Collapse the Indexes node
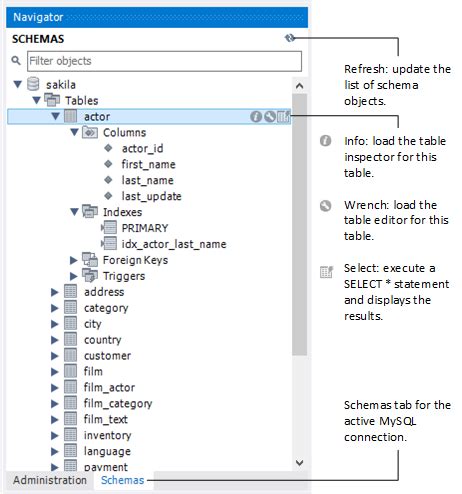462x494 pixels. (x=75, y=212)
